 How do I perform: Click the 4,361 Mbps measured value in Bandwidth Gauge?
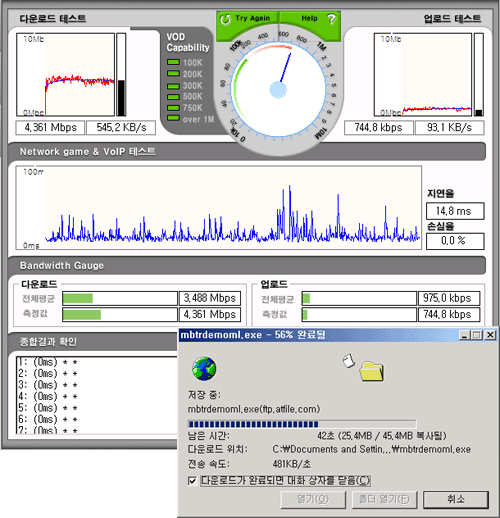(210, 314)
